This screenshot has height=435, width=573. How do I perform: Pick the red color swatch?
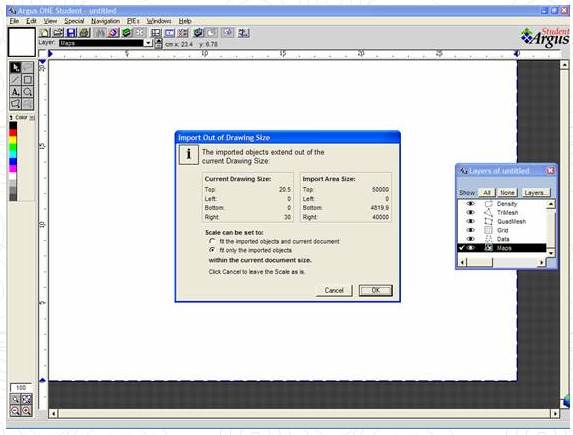click(x=13, y=132)
